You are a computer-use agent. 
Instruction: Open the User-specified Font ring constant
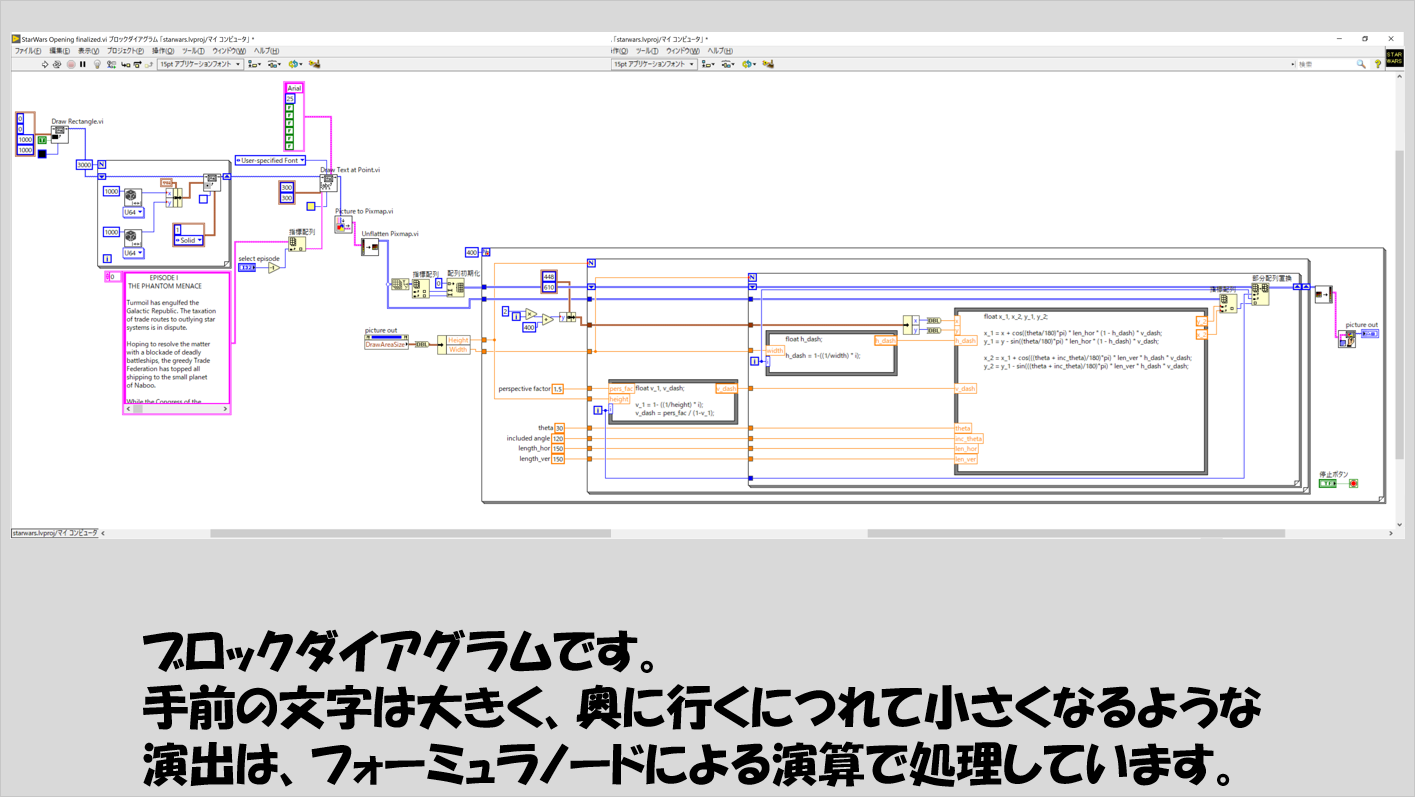271,160
